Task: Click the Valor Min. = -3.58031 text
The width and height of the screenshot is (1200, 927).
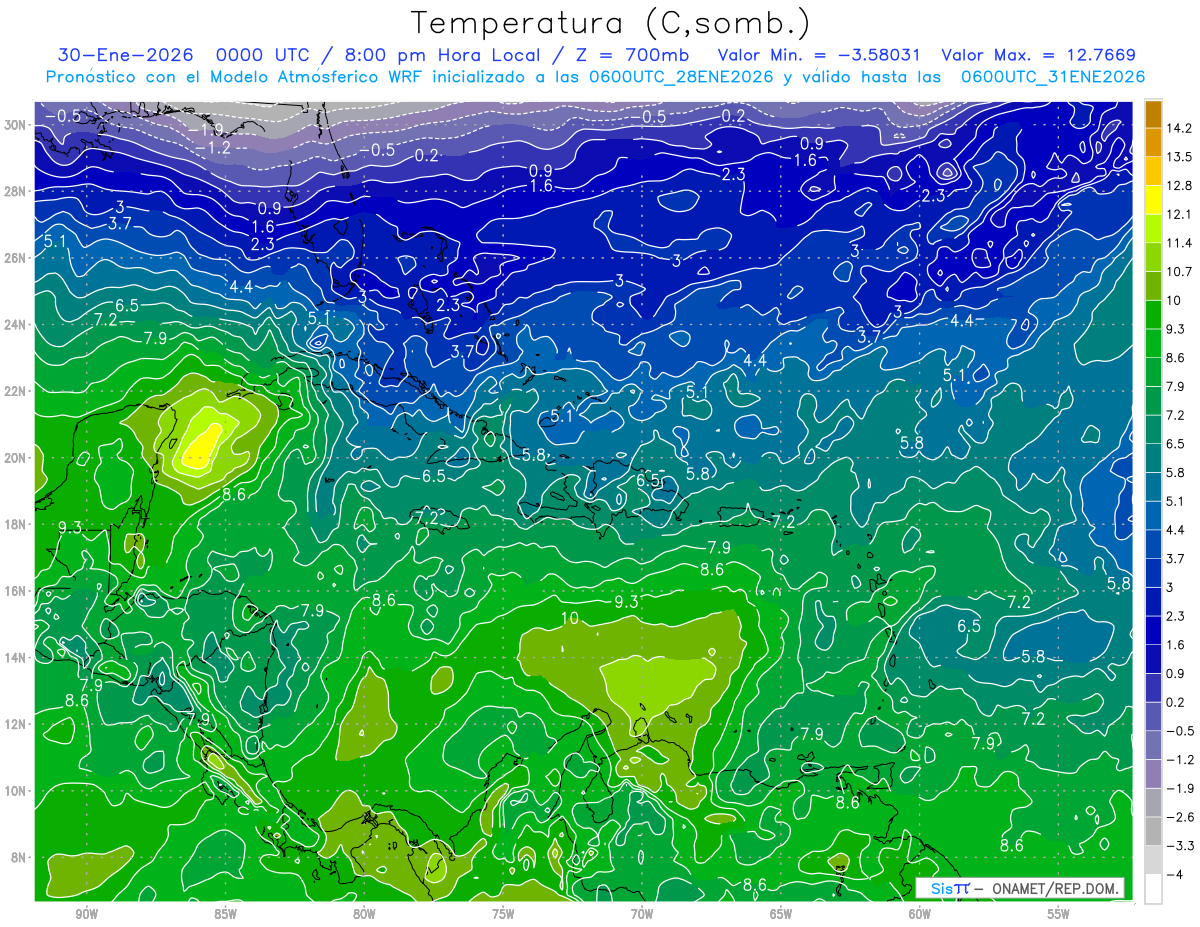Action: click(820, 55)
